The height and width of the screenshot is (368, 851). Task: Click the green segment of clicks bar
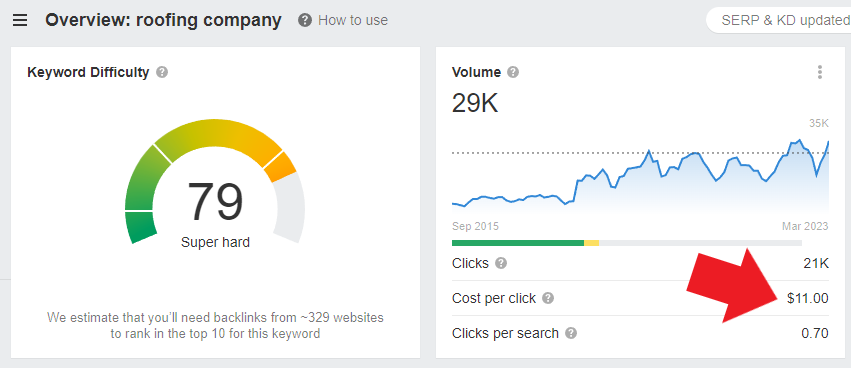coord(518,243)
